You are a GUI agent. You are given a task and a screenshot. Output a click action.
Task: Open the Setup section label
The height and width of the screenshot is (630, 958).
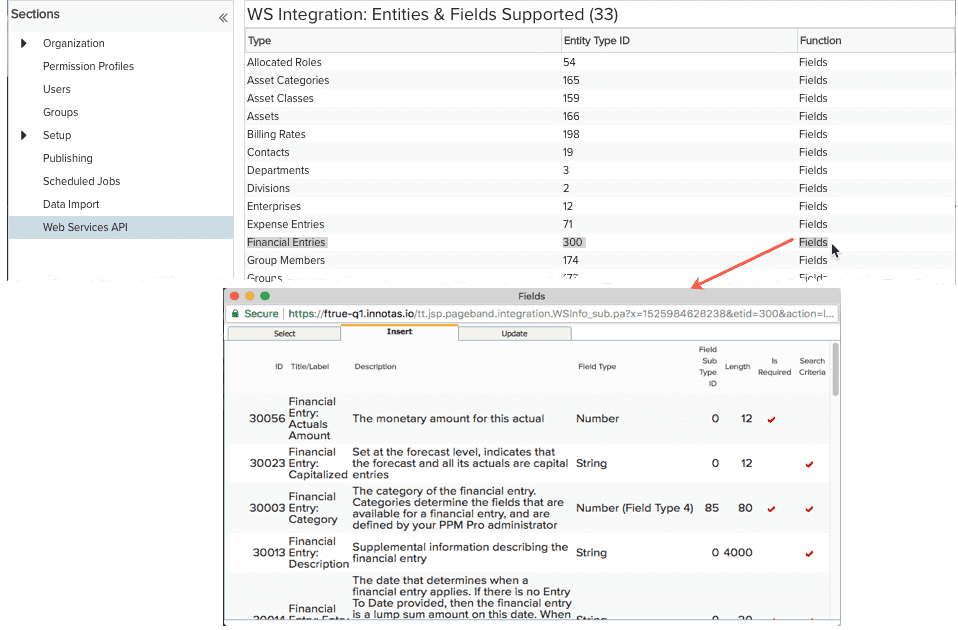click(x=57, y=135)
